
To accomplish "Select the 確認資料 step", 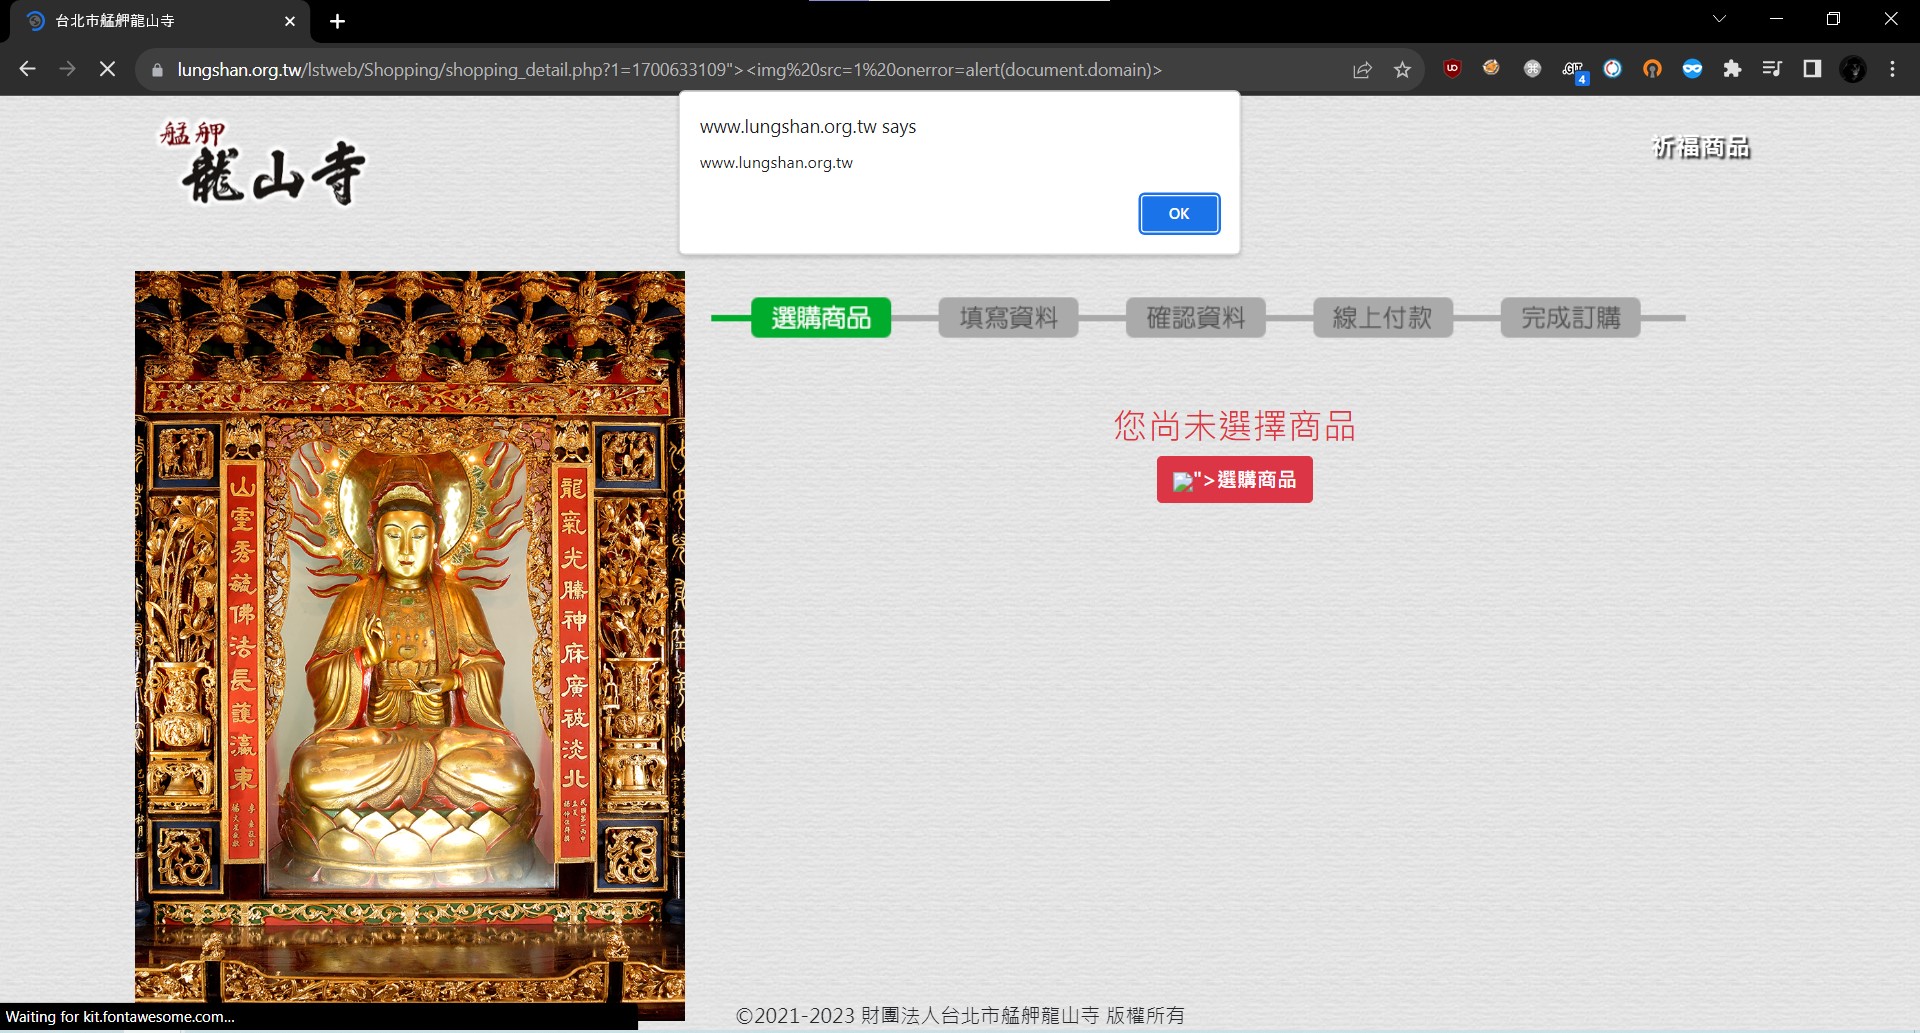I will [1196, 317].
